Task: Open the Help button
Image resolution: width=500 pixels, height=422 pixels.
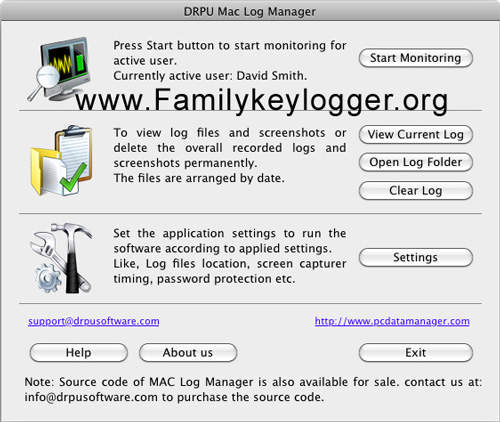Action: pos(79,353)
